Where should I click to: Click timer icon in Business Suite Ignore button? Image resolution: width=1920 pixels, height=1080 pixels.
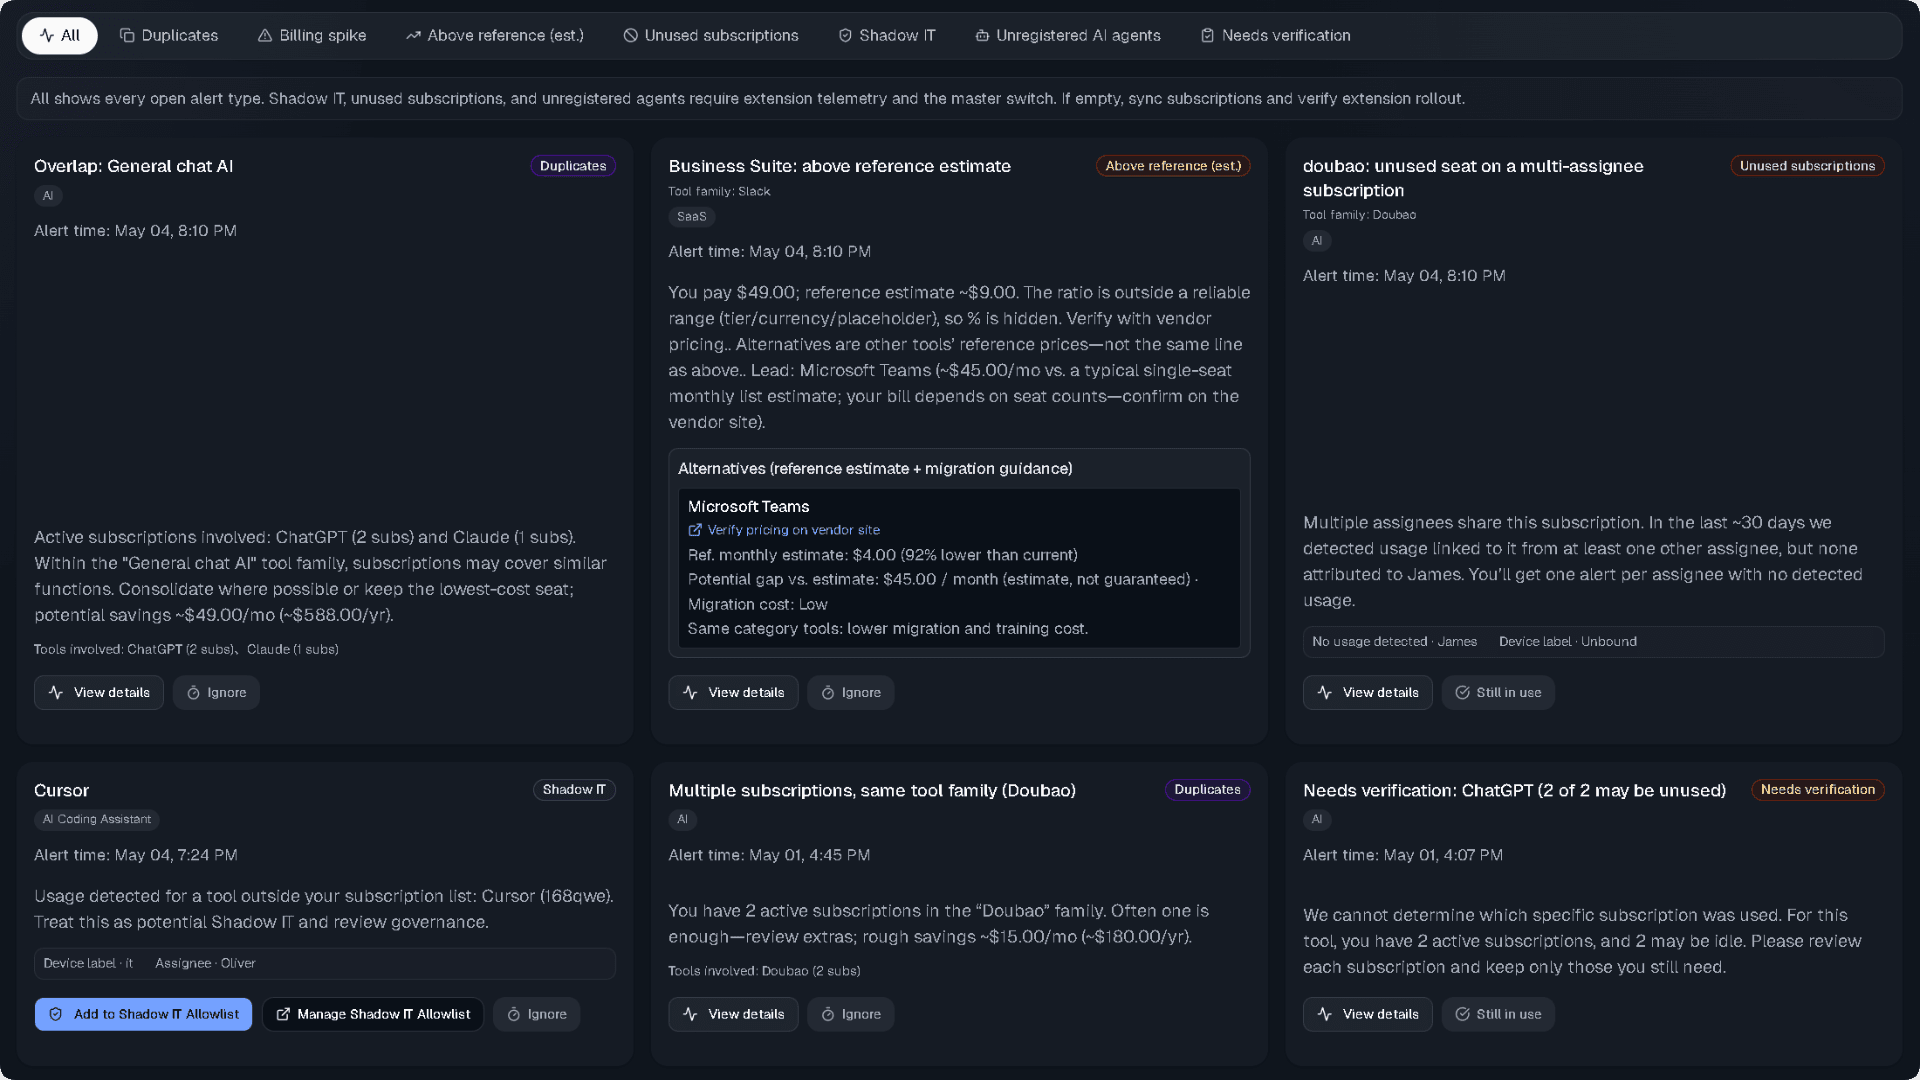tap(828, 693)
